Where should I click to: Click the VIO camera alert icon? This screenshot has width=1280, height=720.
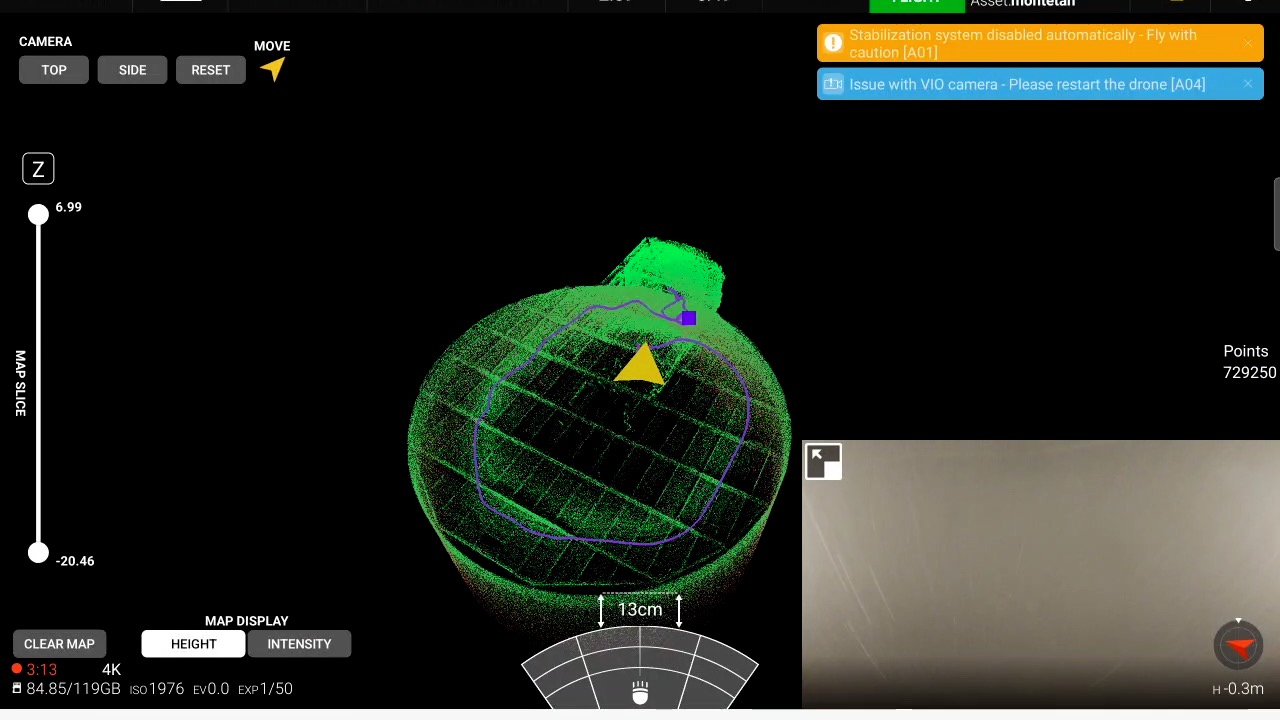click(x=833, y=84)
